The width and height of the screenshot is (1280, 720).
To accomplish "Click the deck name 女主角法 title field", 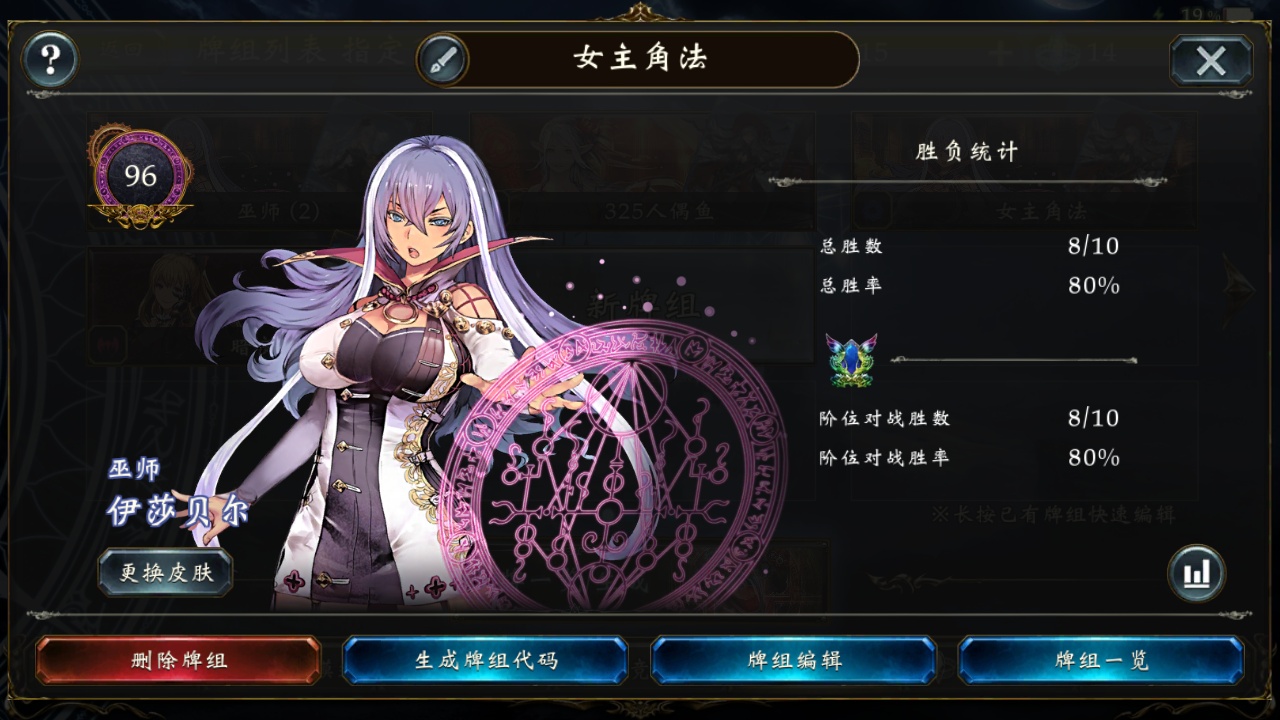I will click(x=640, y=59).
